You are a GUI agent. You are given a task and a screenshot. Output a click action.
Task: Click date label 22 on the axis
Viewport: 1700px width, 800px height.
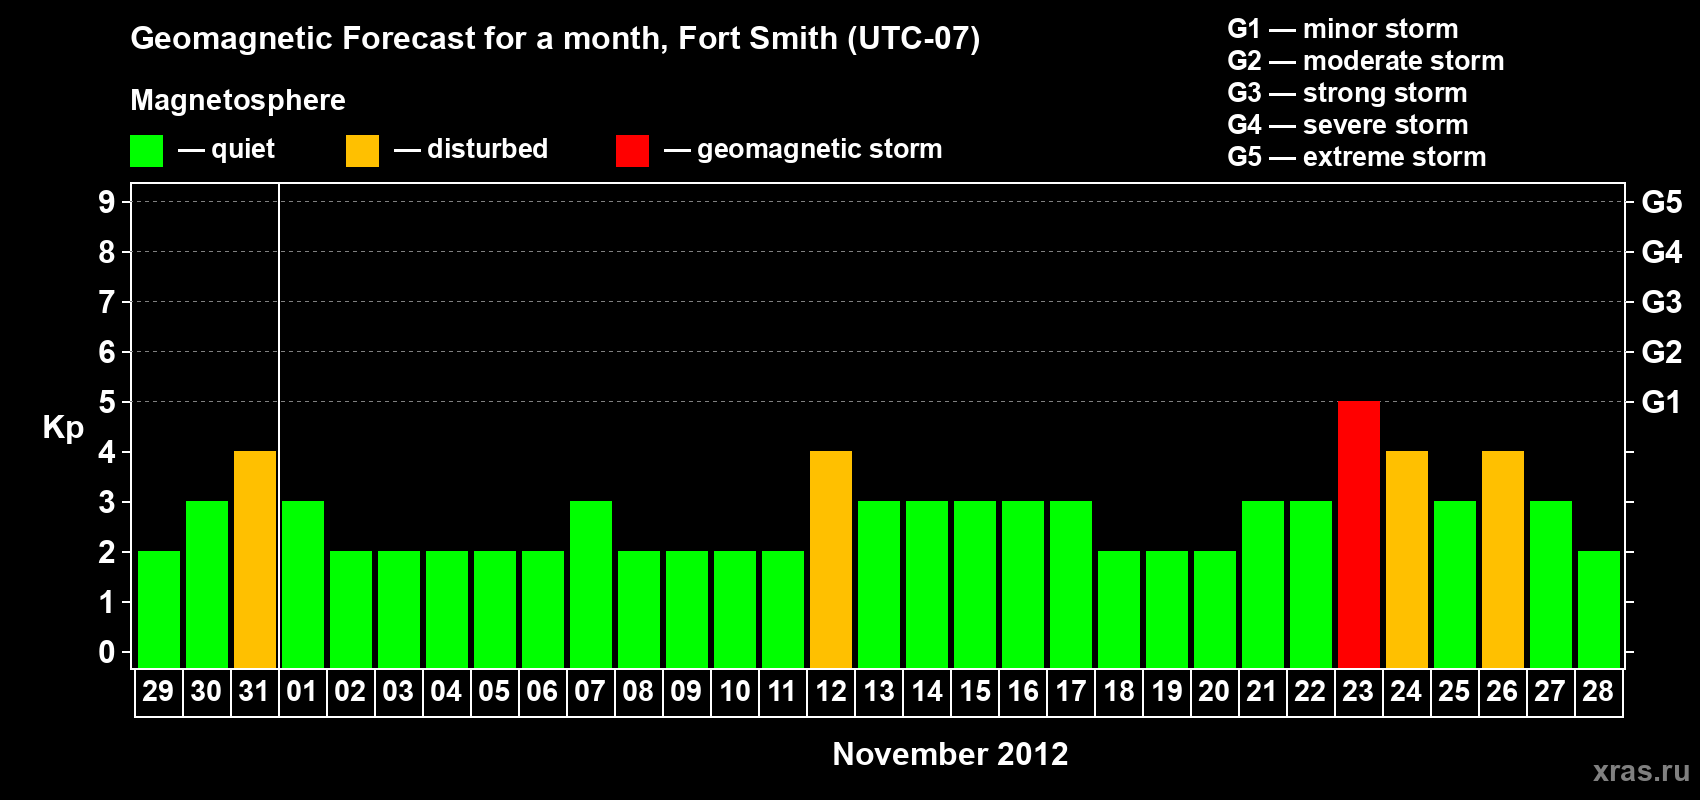pyautogui.click(x=1310, y=692)
